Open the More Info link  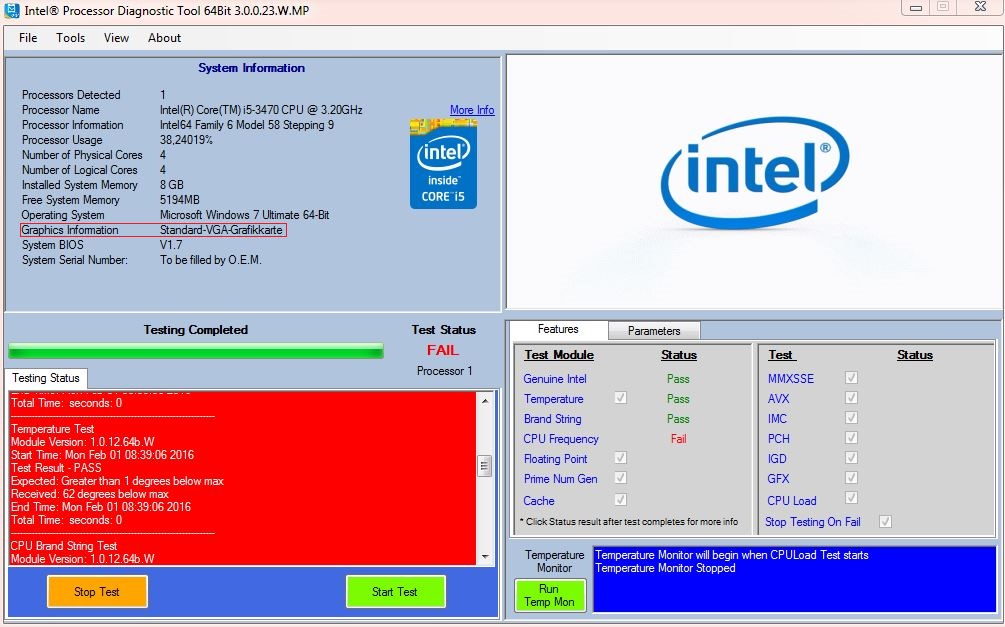pos(472,110)
